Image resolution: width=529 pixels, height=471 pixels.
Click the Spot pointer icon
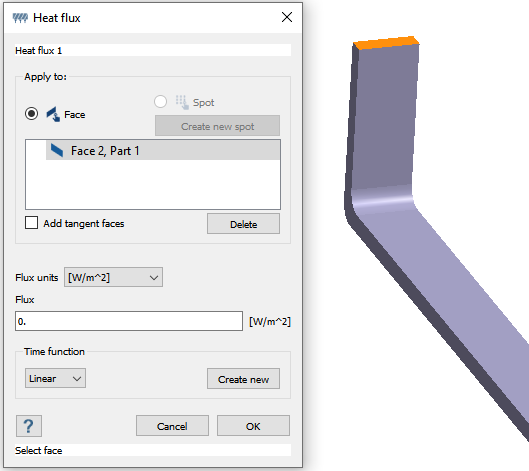pyautogui.click(x=182, y=102)
